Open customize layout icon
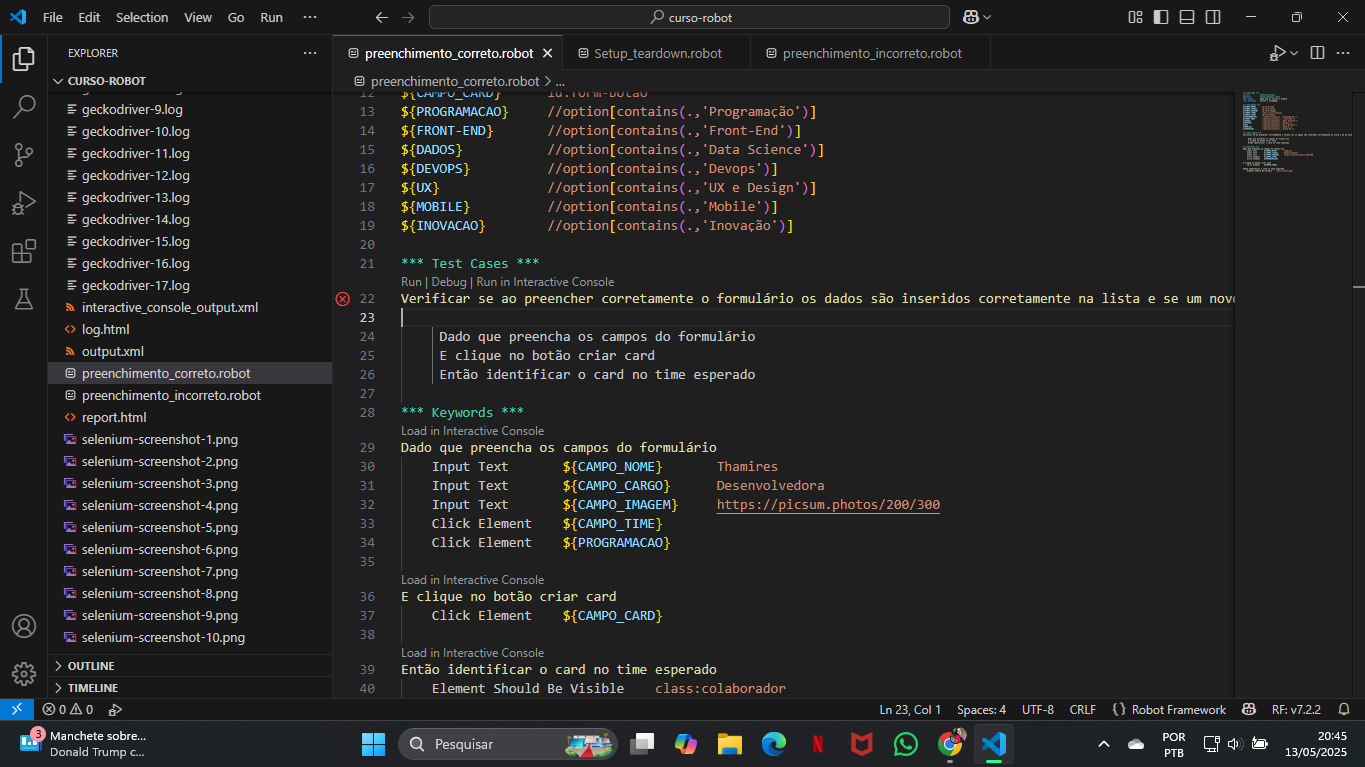Image resolution: width=1365 pixels, height=767 pixels. [x=1135, y=17]
